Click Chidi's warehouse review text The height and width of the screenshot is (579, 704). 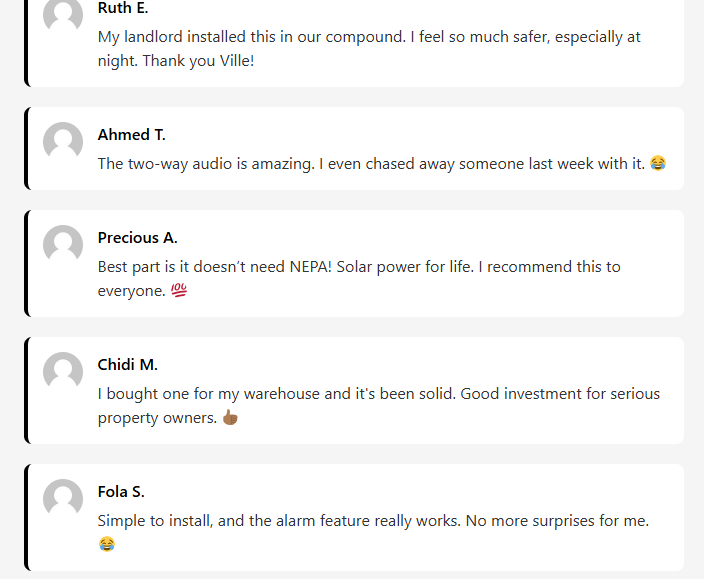click(379, 405)
